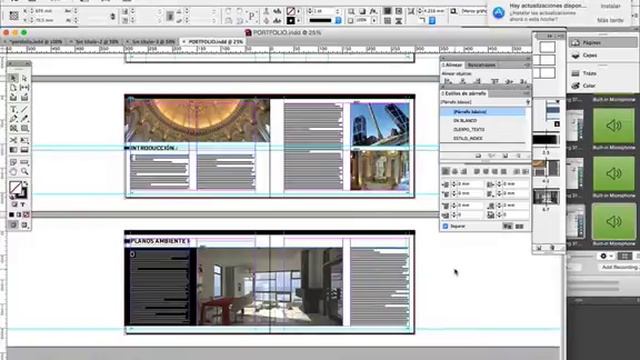Click the black stroke swatch in control bar

coord(291,20)
